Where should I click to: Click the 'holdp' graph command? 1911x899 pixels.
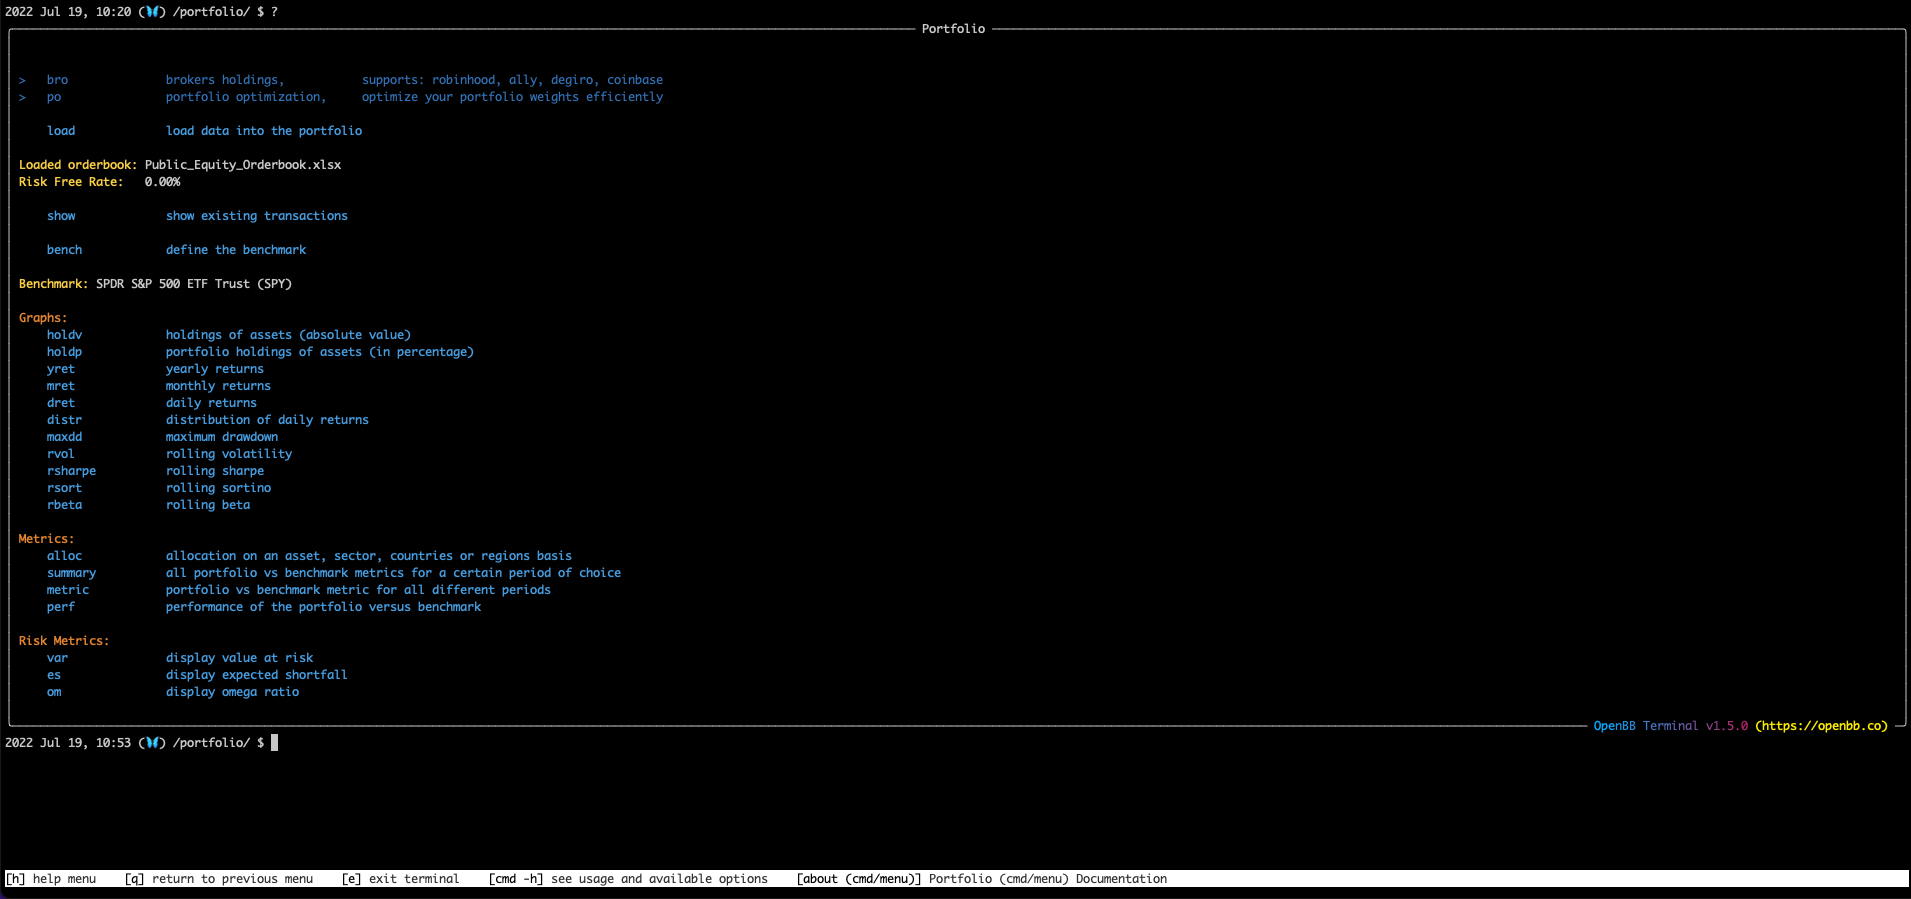(x=64, y=352)
